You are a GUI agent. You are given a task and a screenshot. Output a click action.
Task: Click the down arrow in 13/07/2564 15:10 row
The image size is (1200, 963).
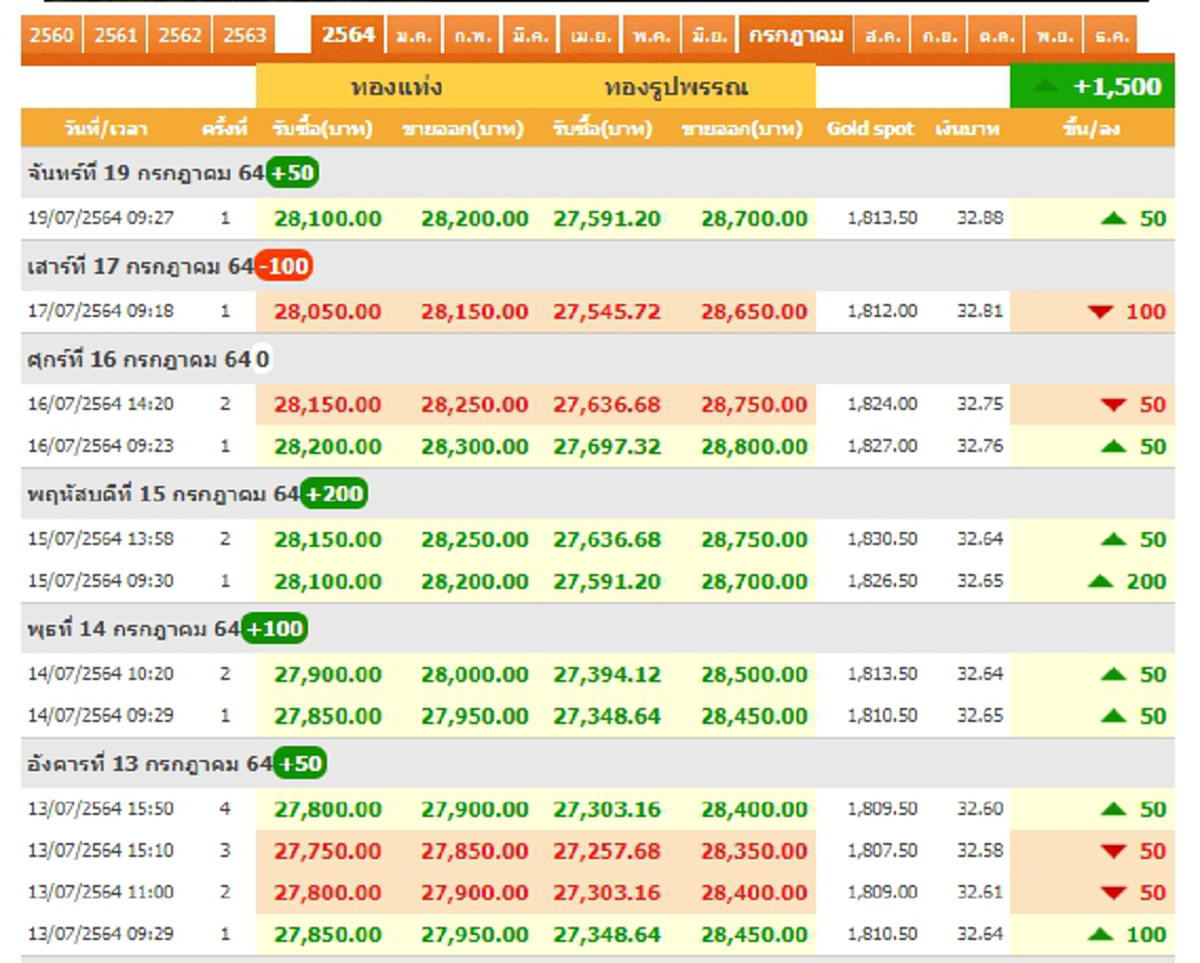coord(1113,852)
